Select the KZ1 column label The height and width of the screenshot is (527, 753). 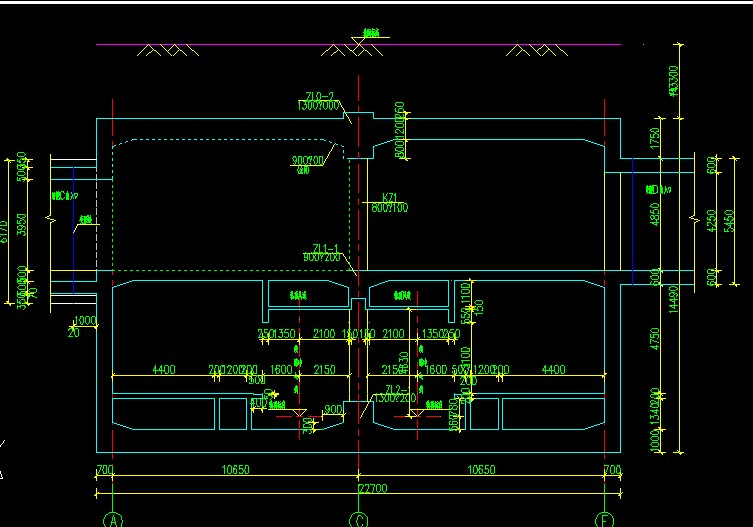pyautogui.click(x=390, y=197)
